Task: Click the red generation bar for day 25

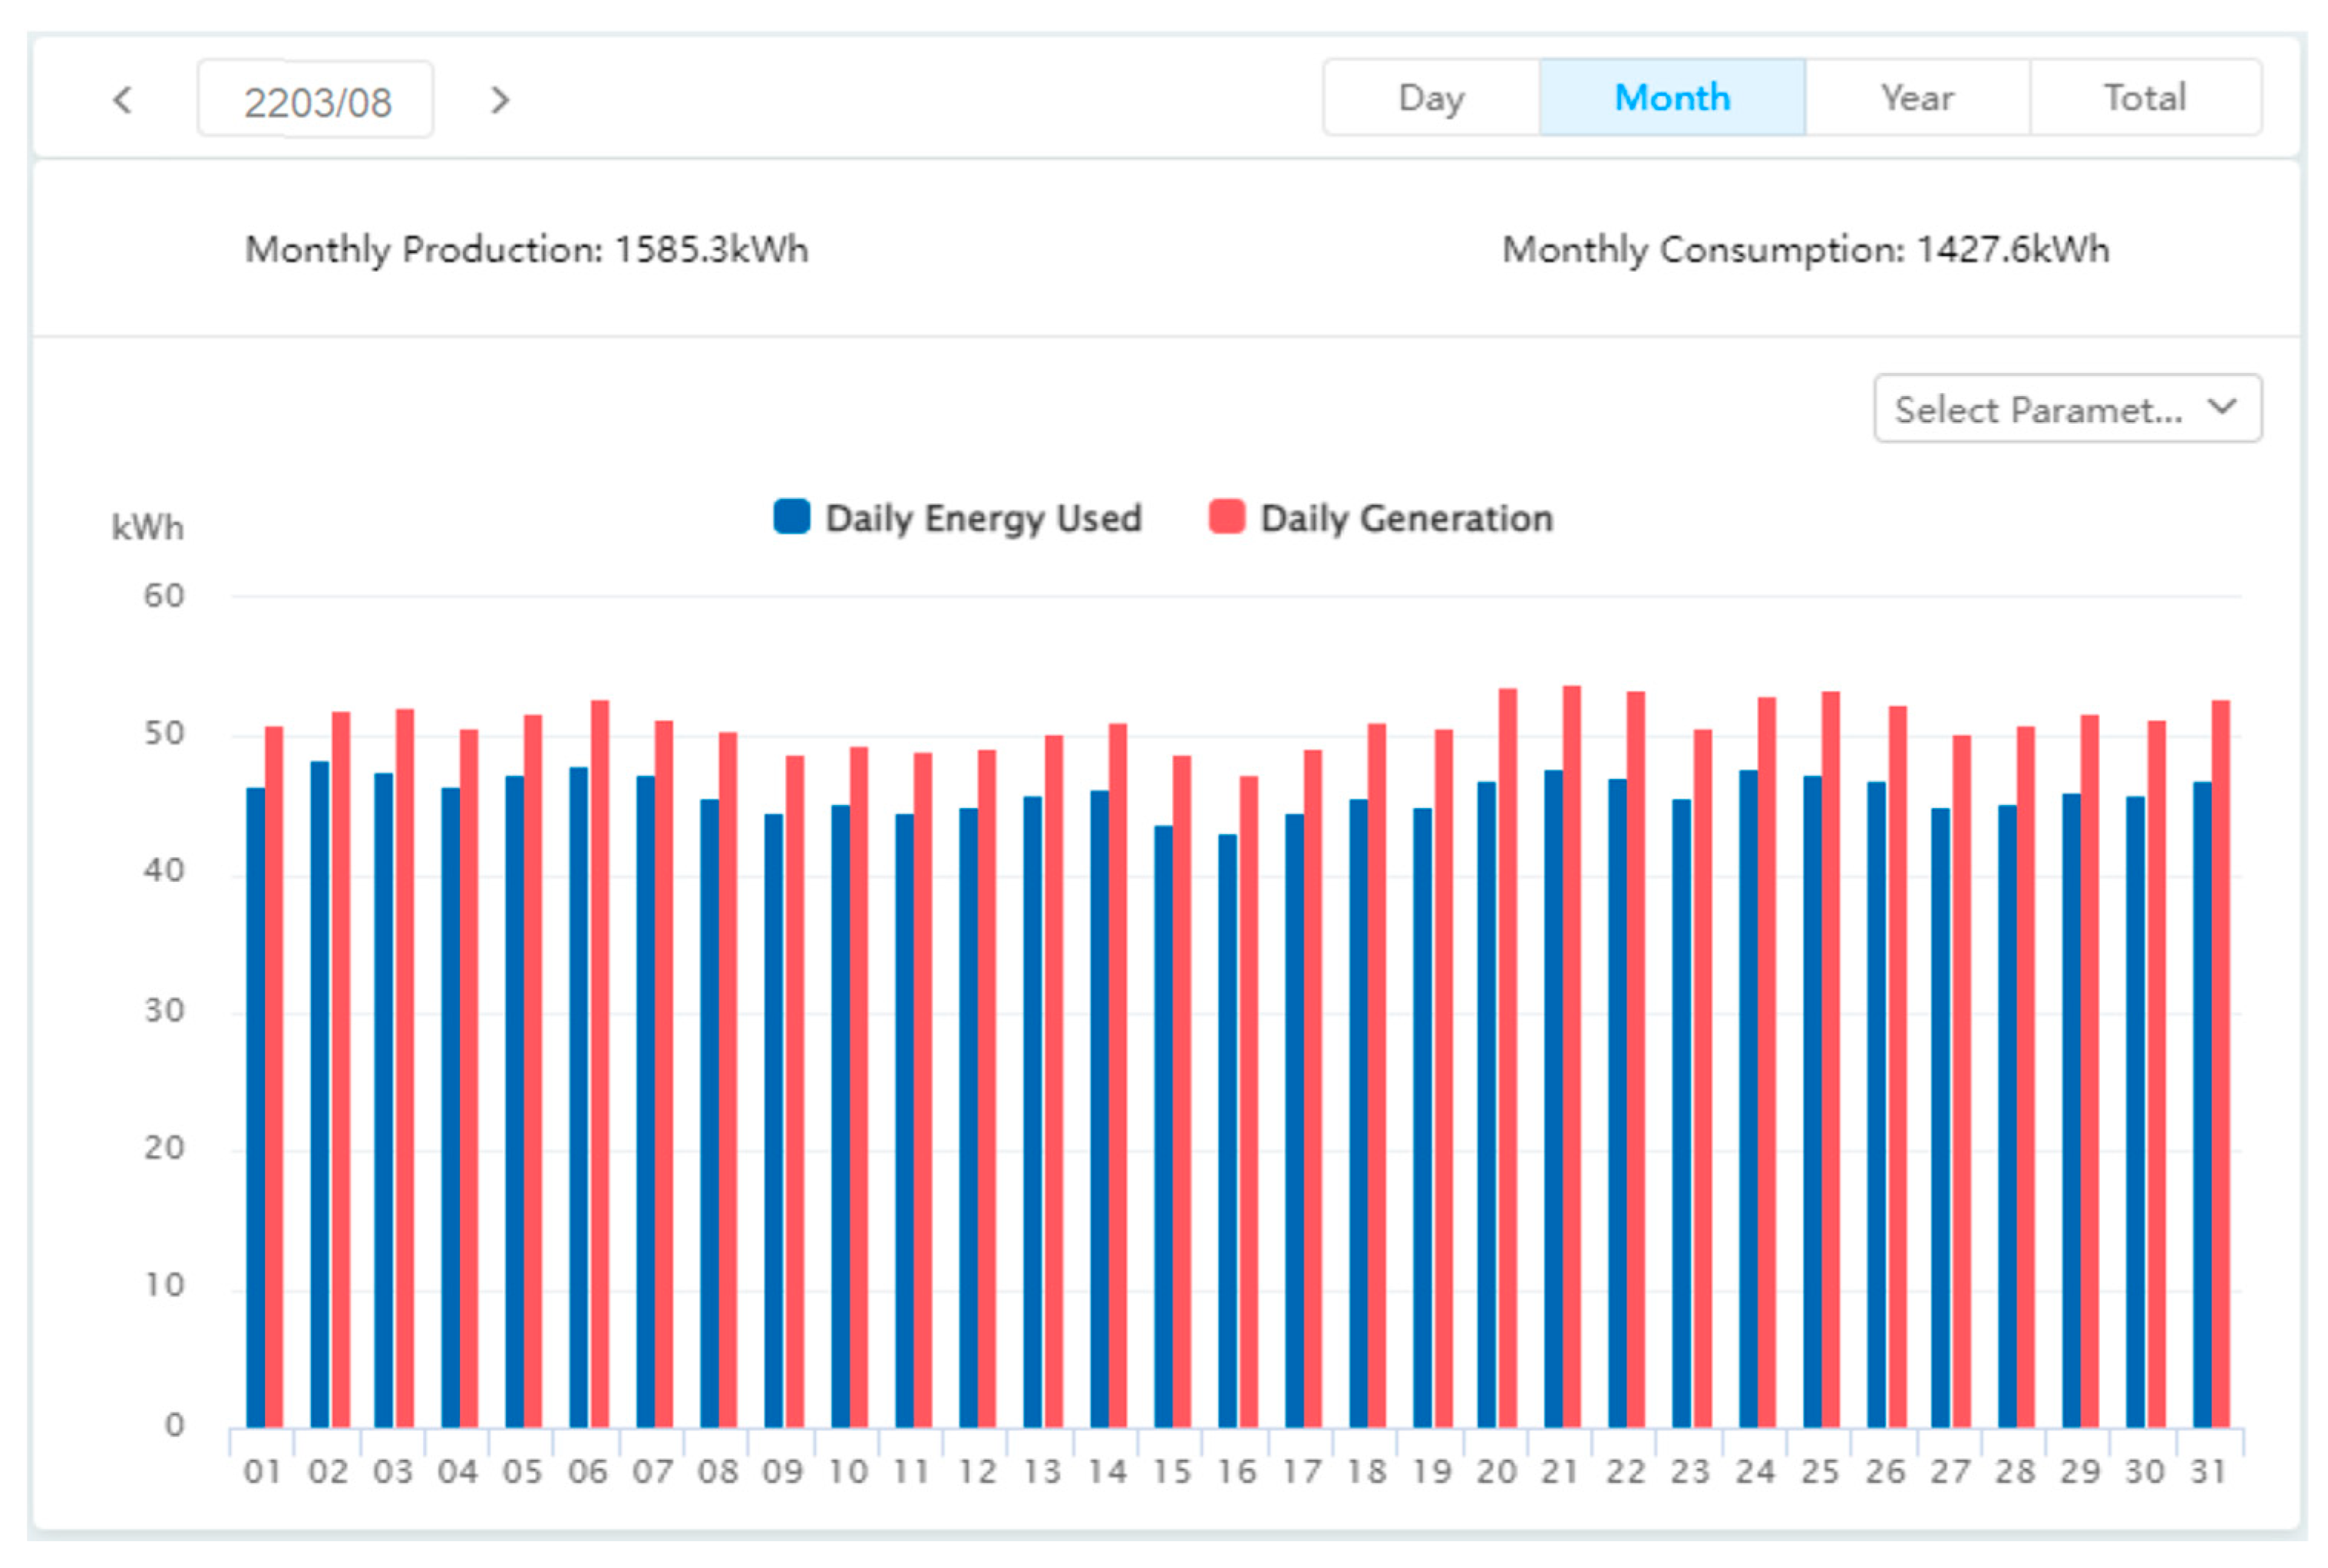Action: [x=1830, y=1059]
